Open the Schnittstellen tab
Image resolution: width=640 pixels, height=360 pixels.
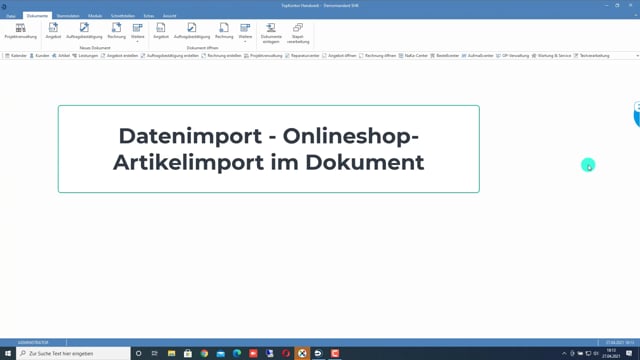pos(123,16)
